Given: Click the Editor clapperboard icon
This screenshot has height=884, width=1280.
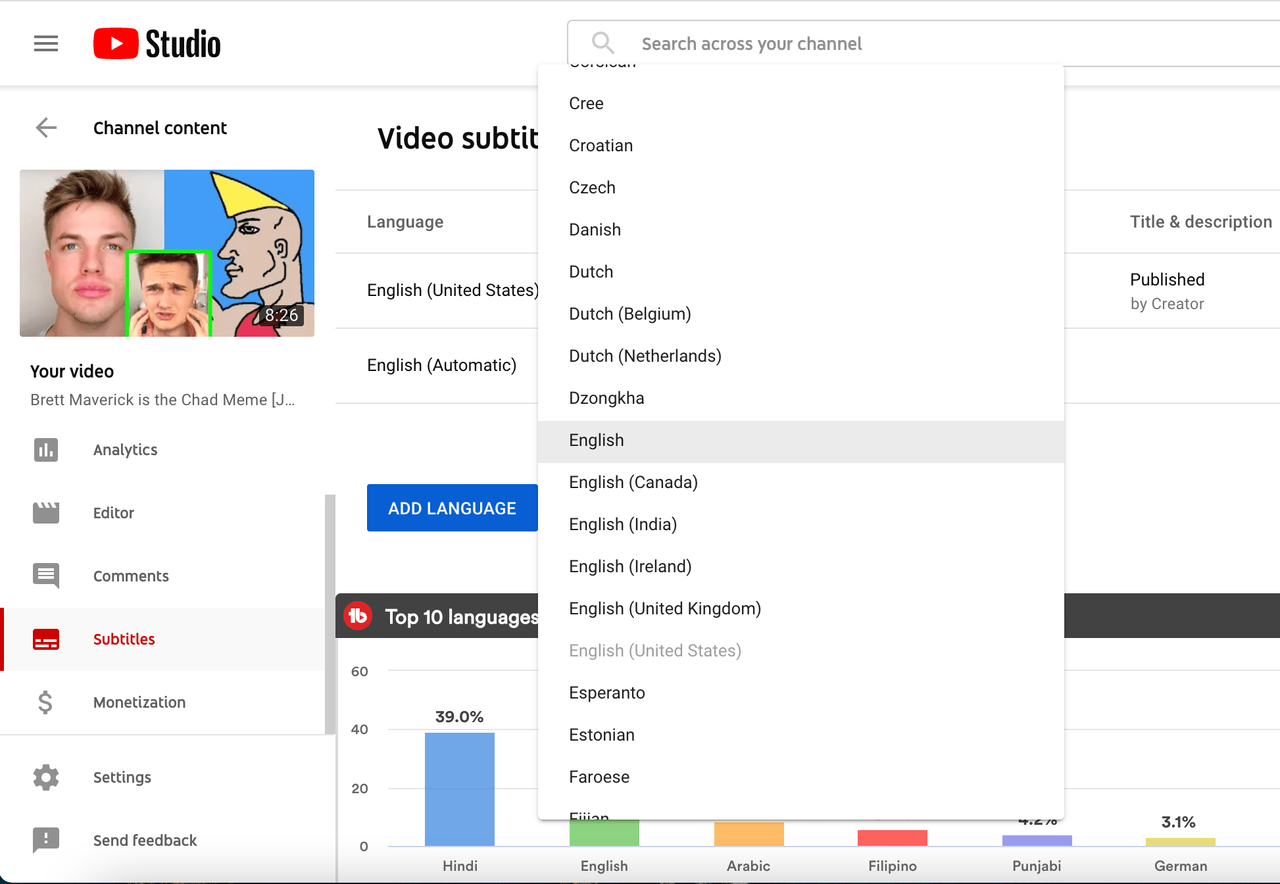Looking at the screenshot, I should click(x=46, y=512).
